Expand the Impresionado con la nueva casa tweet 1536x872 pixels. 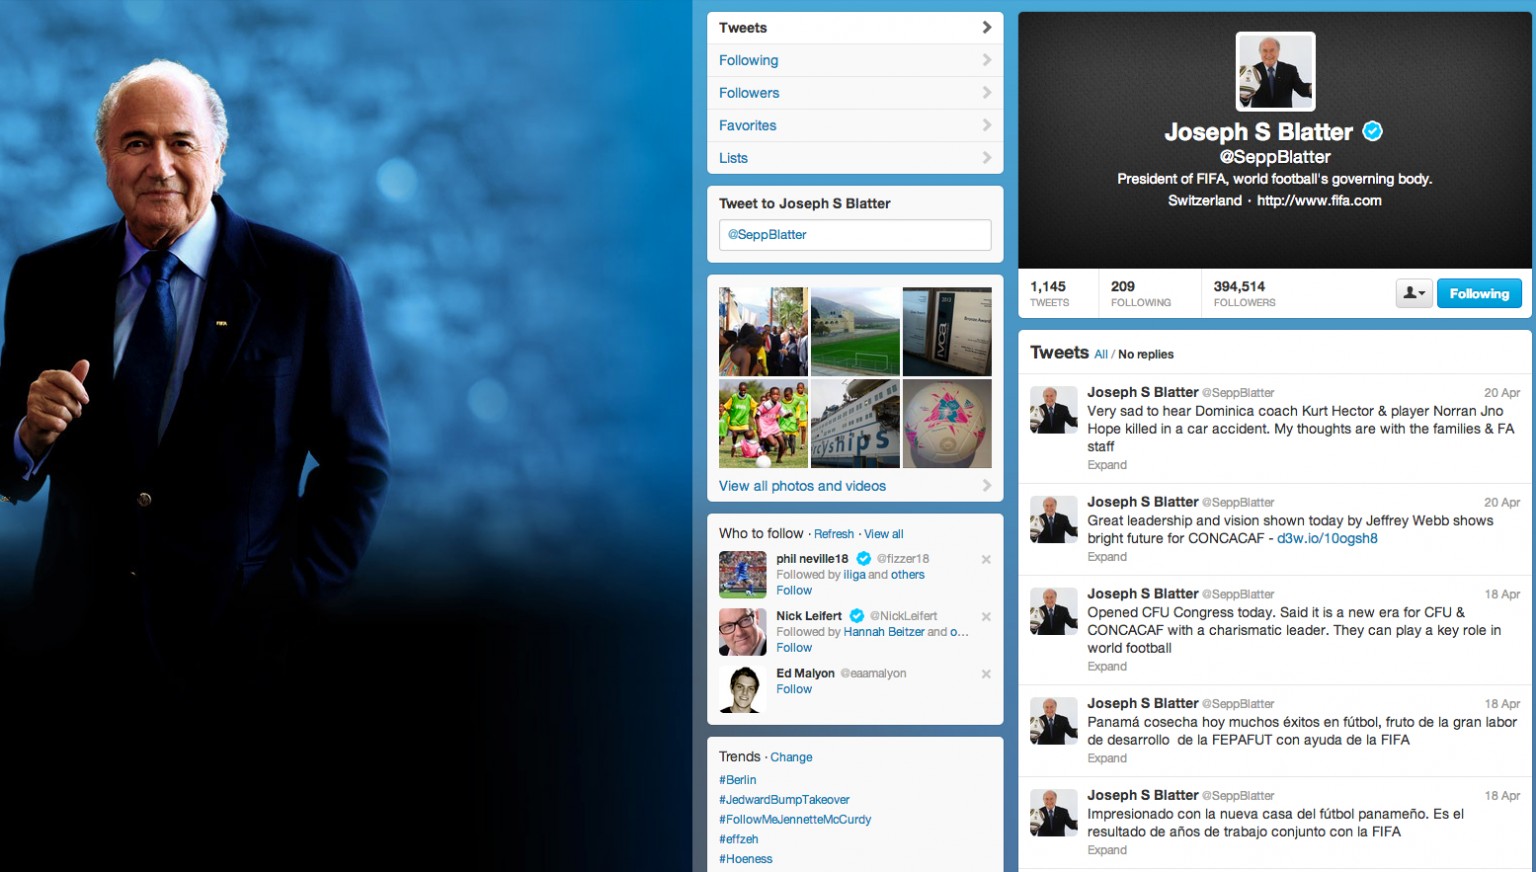tap(1107, 850)
